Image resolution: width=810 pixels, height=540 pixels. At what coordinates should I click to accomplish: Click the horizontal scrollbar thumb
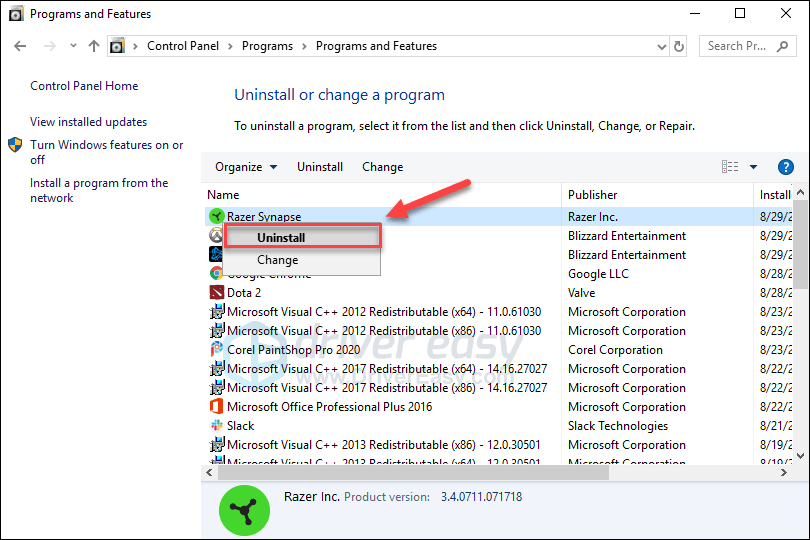(413, 472)
